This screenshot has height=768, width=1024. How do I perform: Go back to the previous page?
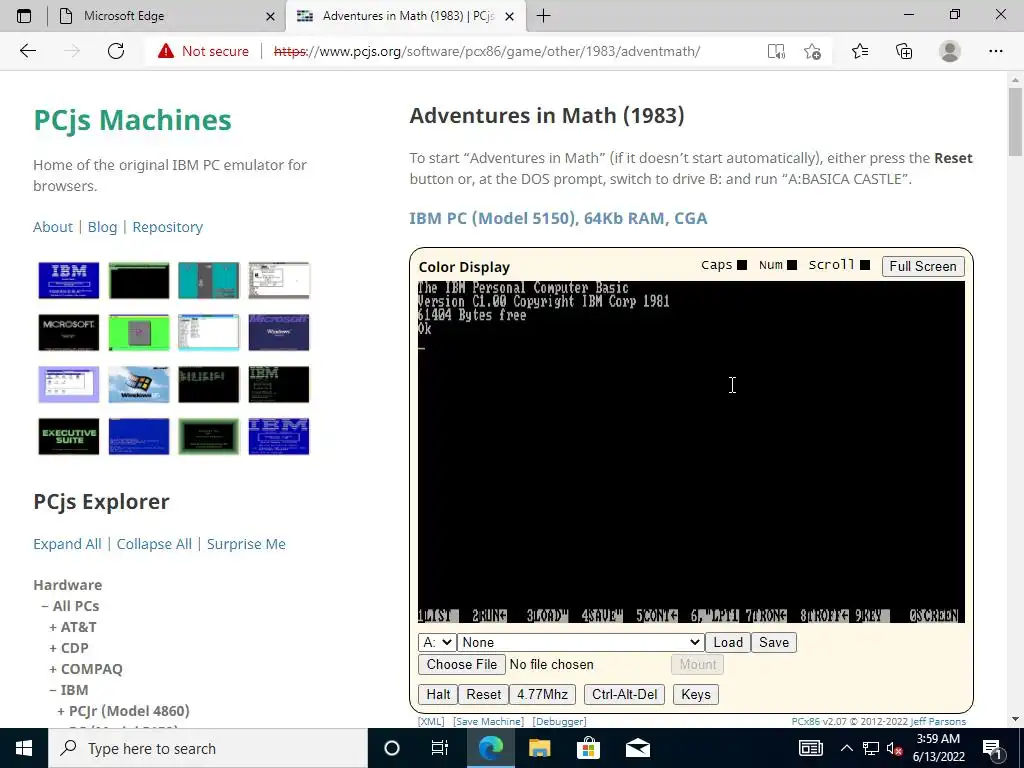[x=27, y=51]
